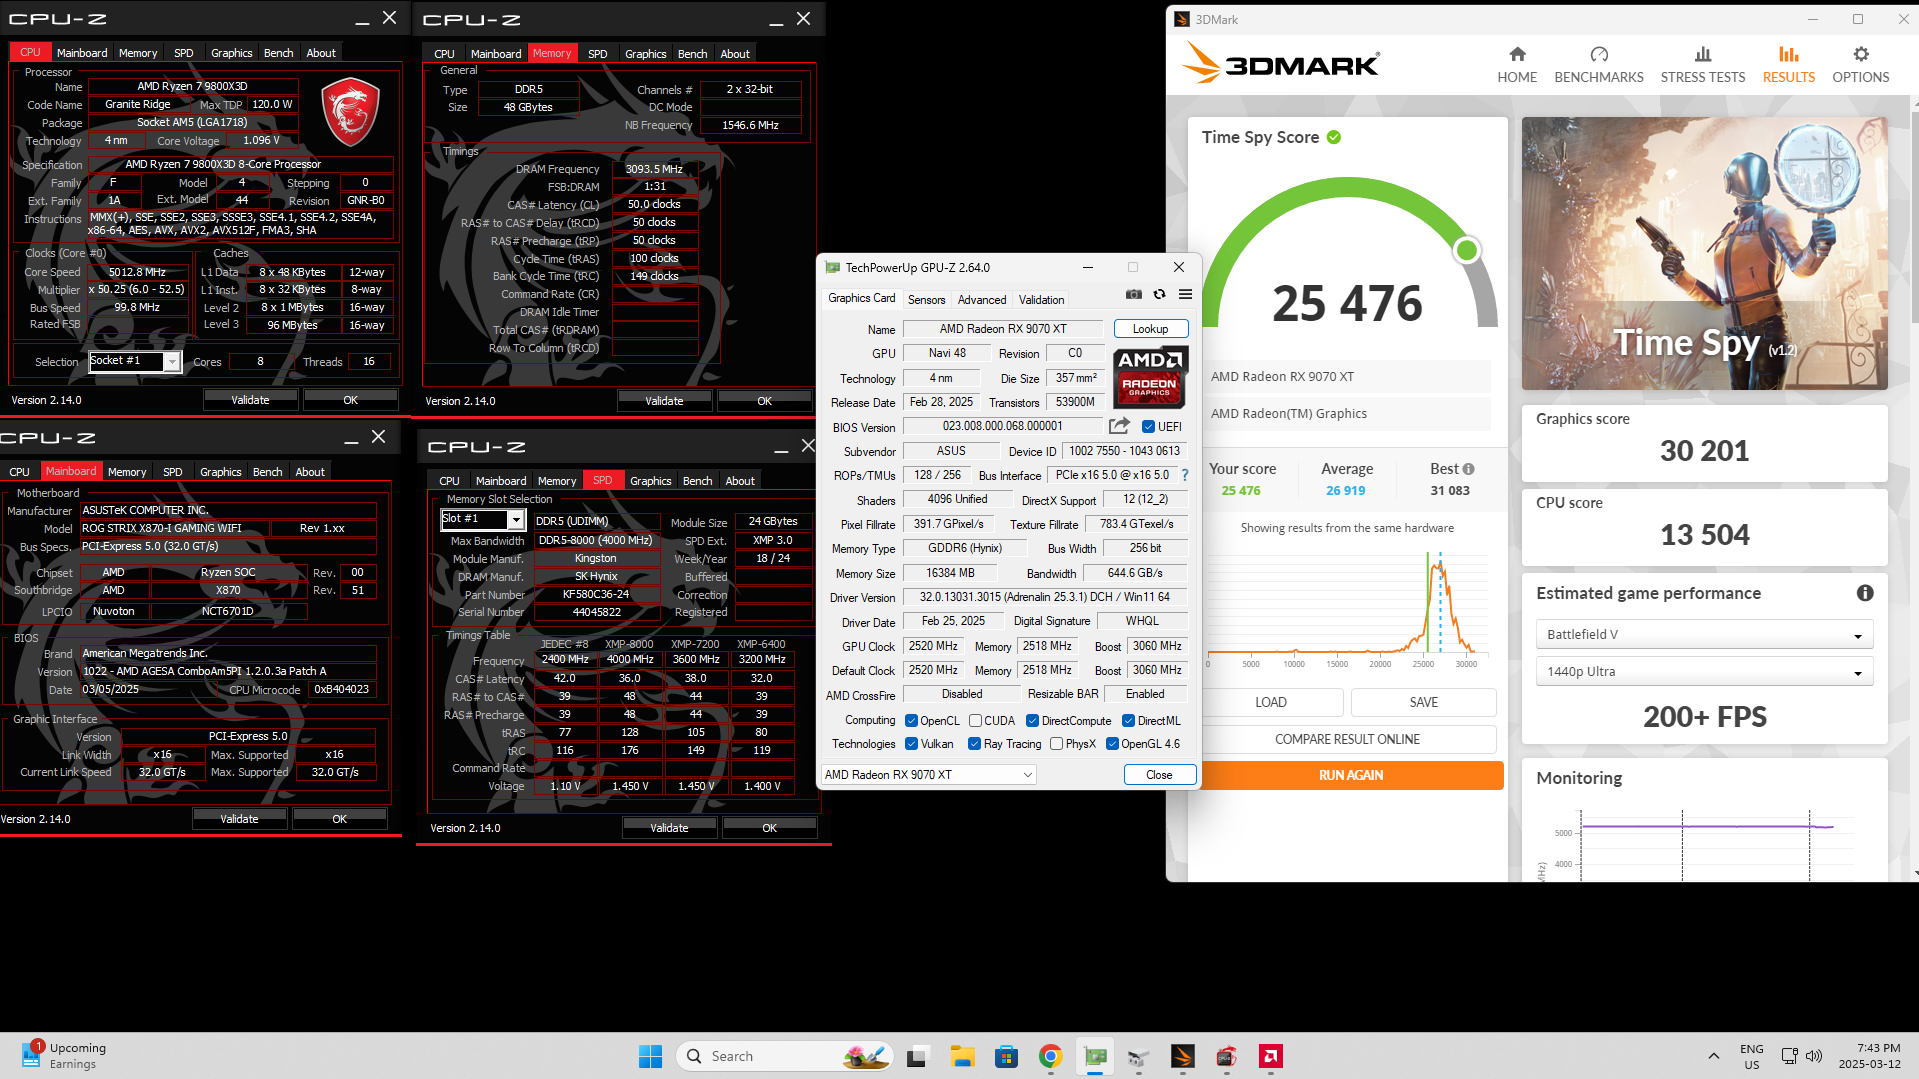Switch to Advanced tab in GPU-Z

pyautogui.click(x=982, y=300)
